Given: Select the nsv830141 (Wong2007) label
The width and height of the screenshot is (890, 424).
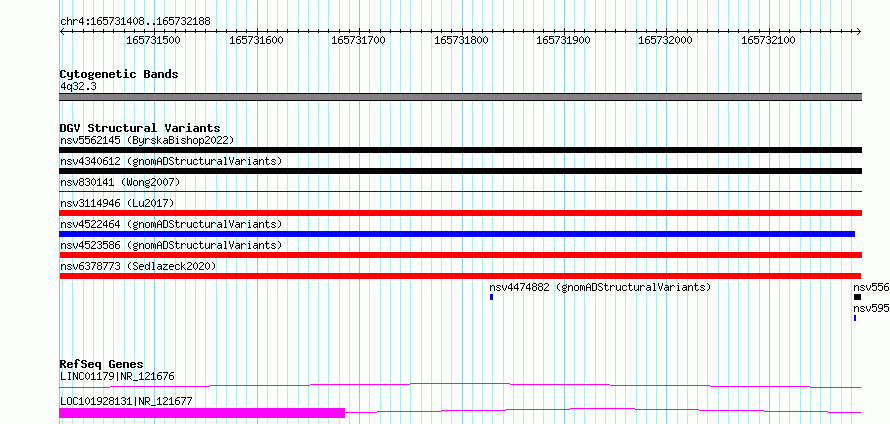Looking at the screenshot, I should 120,182.
